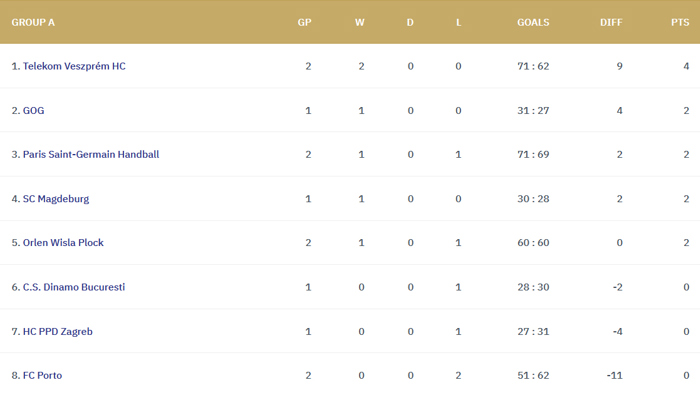
Task: Click the PTS column header
Action: 680,22
